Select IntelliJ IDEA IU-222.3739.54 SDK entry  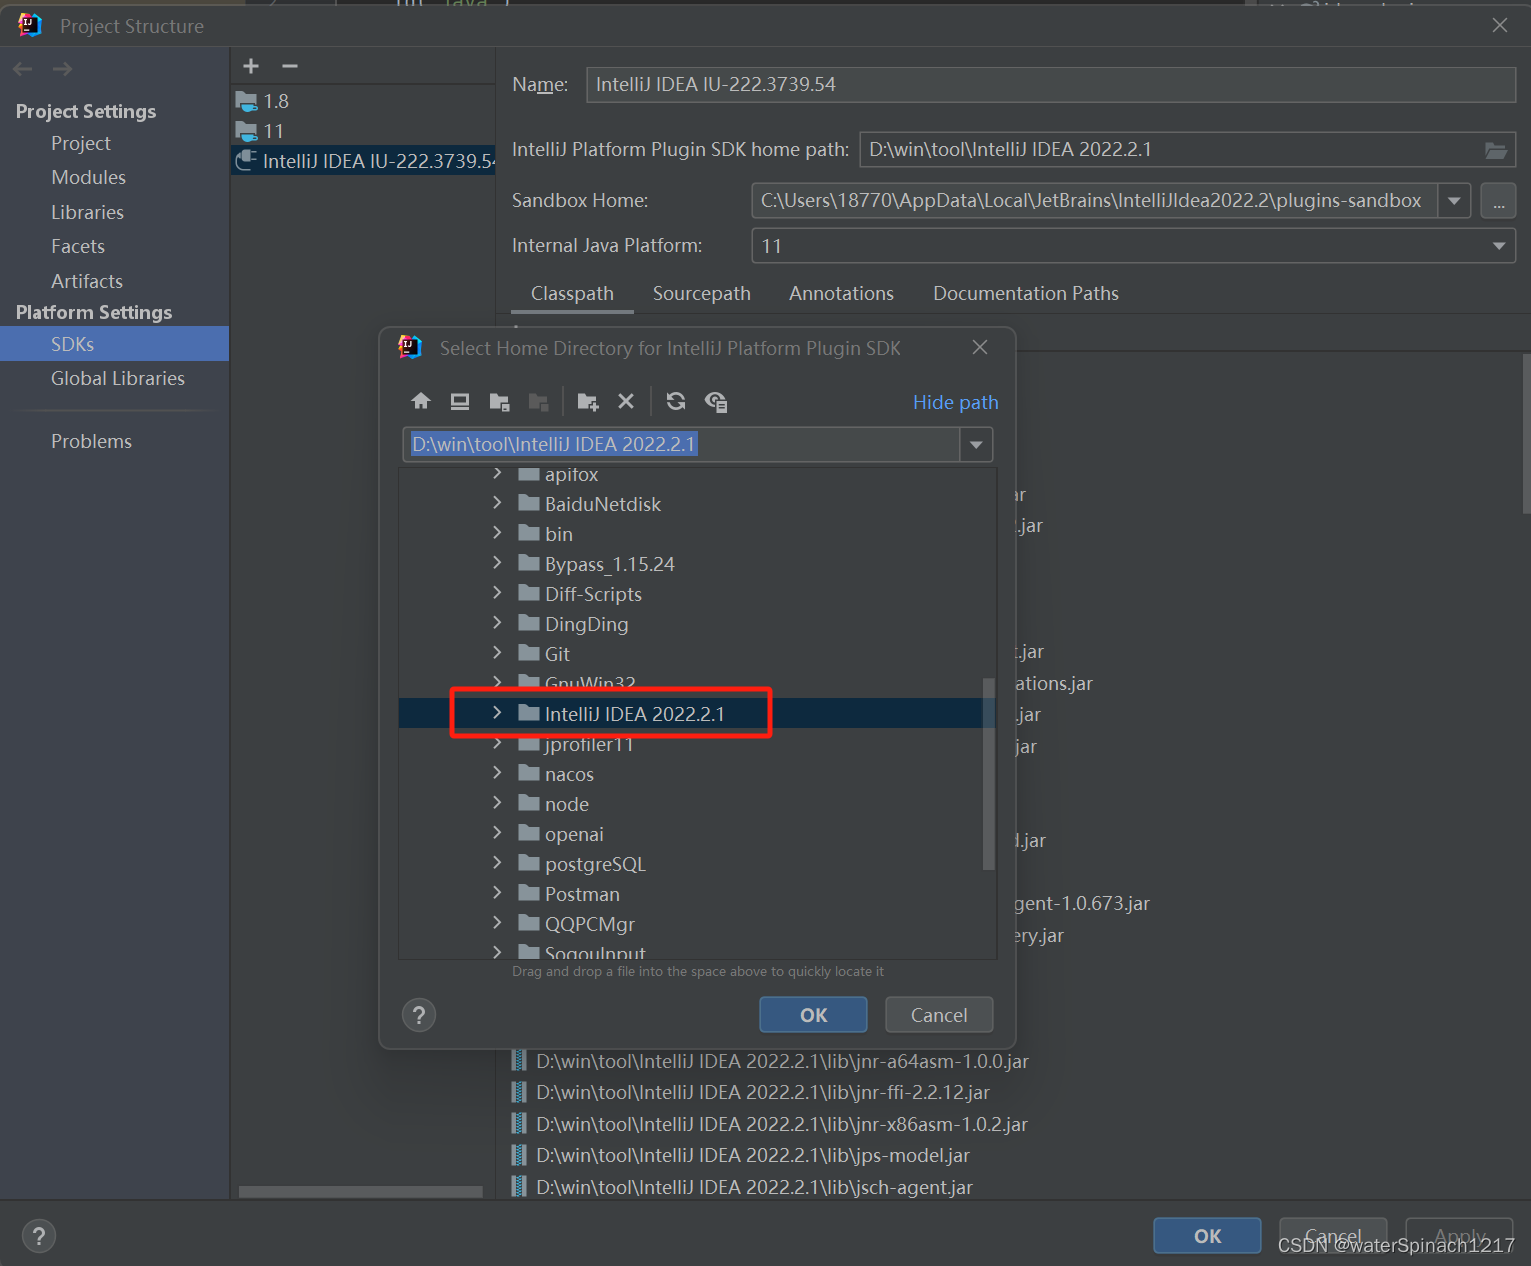pos(363,161)
